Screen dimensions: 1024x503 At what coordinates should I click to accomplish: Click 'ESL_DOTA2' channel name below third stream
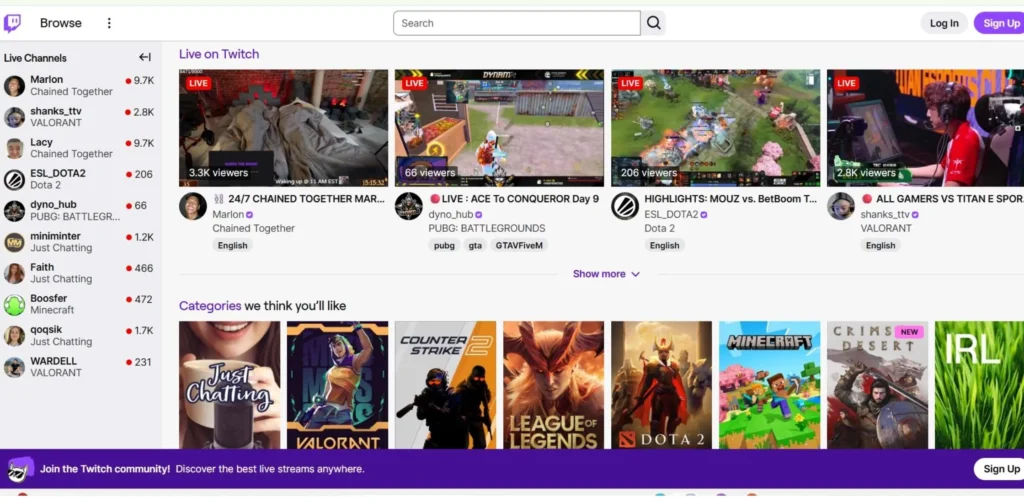point(671,214)
